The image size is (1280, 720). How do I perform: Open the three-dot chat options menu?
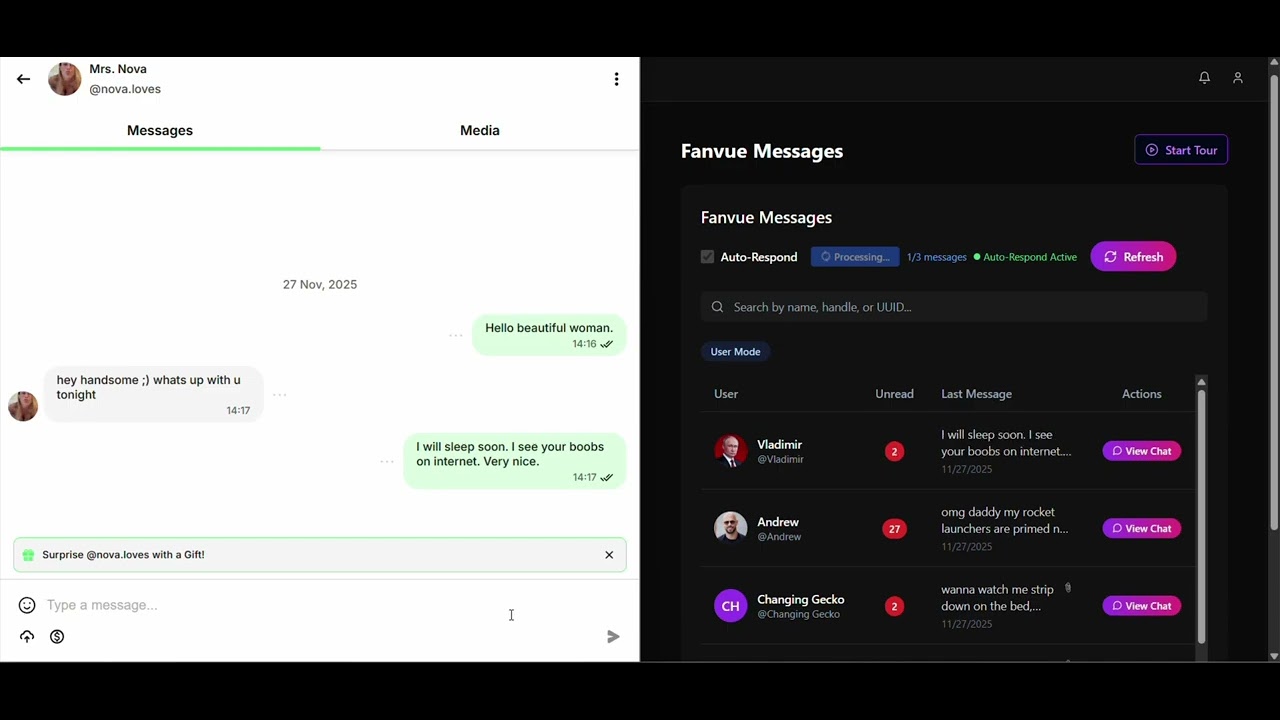click(x=616, y=79)
